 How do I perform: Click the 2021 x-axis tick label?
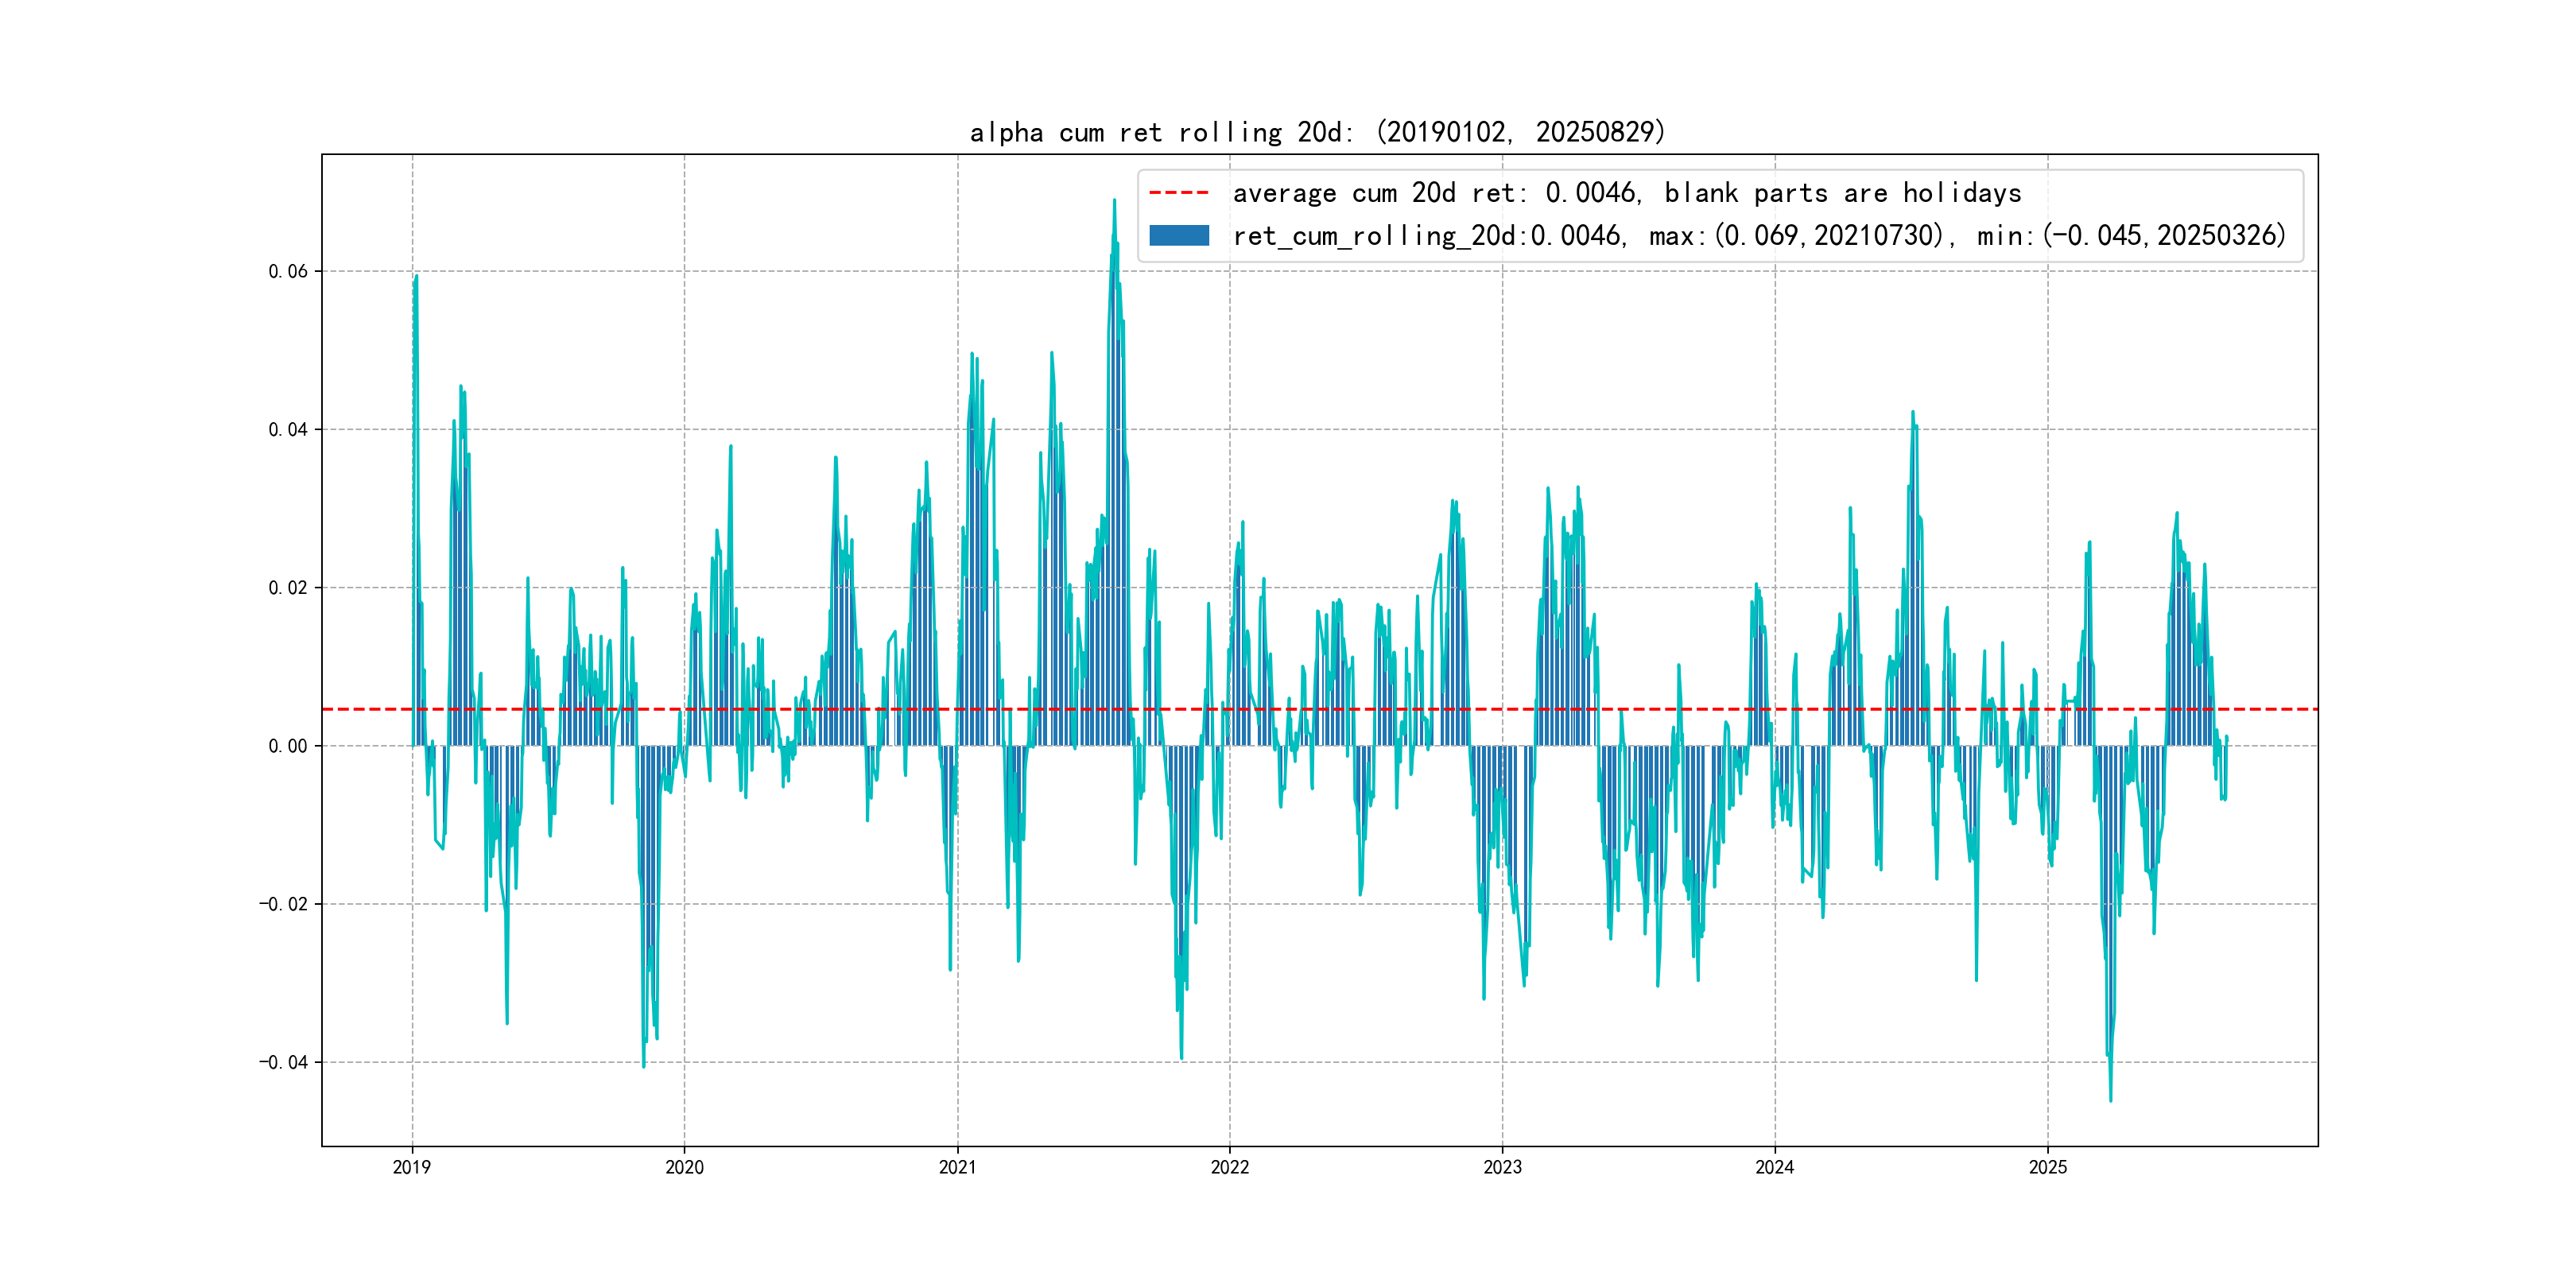[957, 1167]
